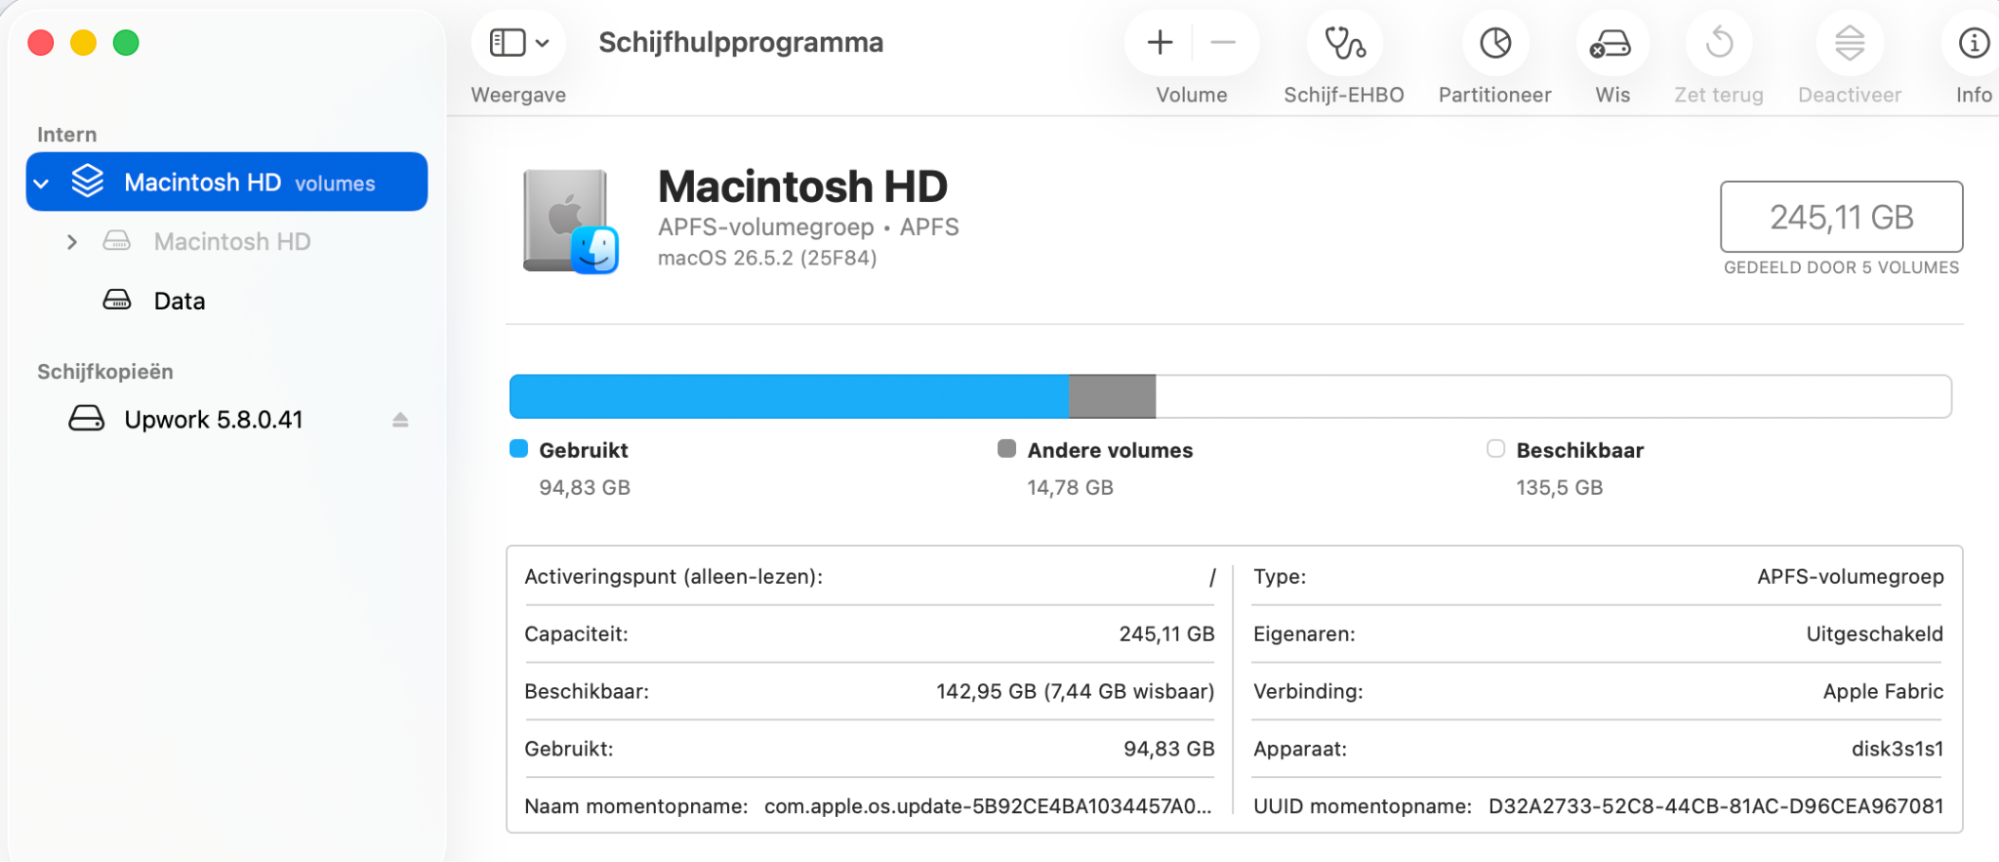The width and height of the screenshot is (1999, 862).
Task: Eject the Upwork 5.8.0.41 disk image
Action: click(x=400, y=420)
